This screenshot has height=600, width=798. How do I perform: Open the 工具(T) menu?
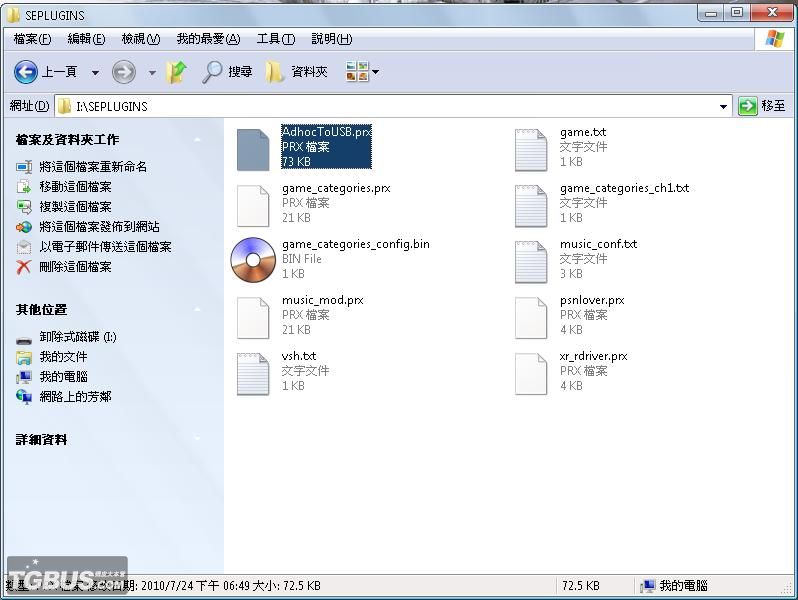[x=276, y=39]
